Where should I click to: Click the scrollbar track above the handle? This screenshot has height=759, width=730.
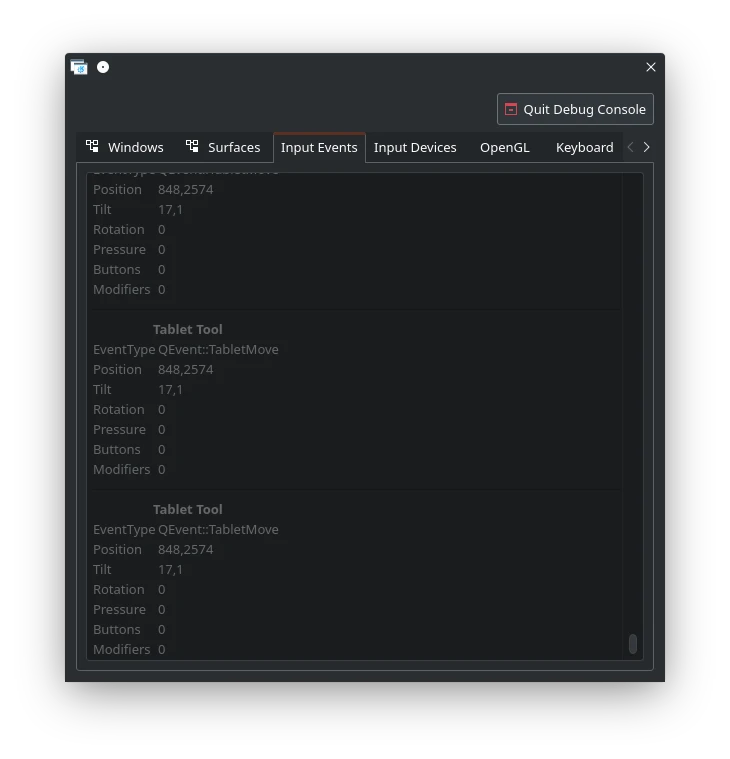tap(633, 402)
